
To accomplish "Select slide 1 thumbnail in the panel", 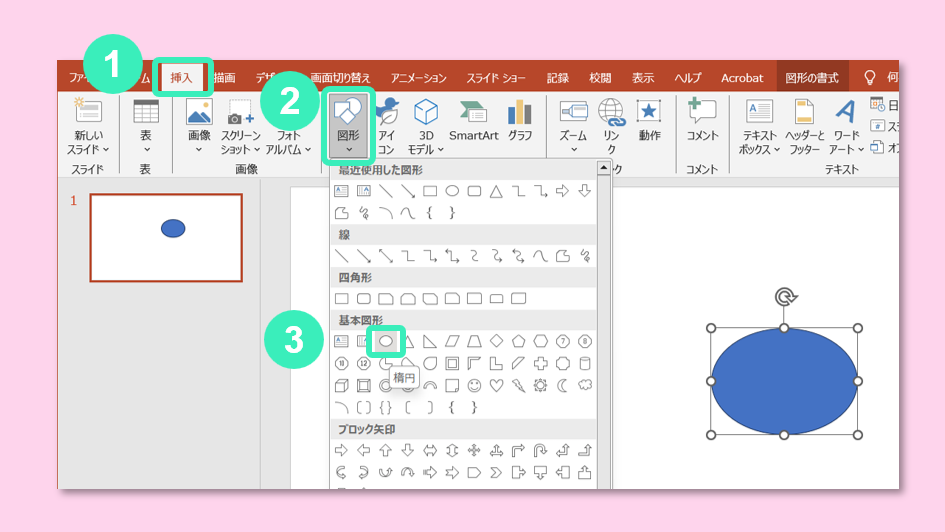I will click(166, 238).
